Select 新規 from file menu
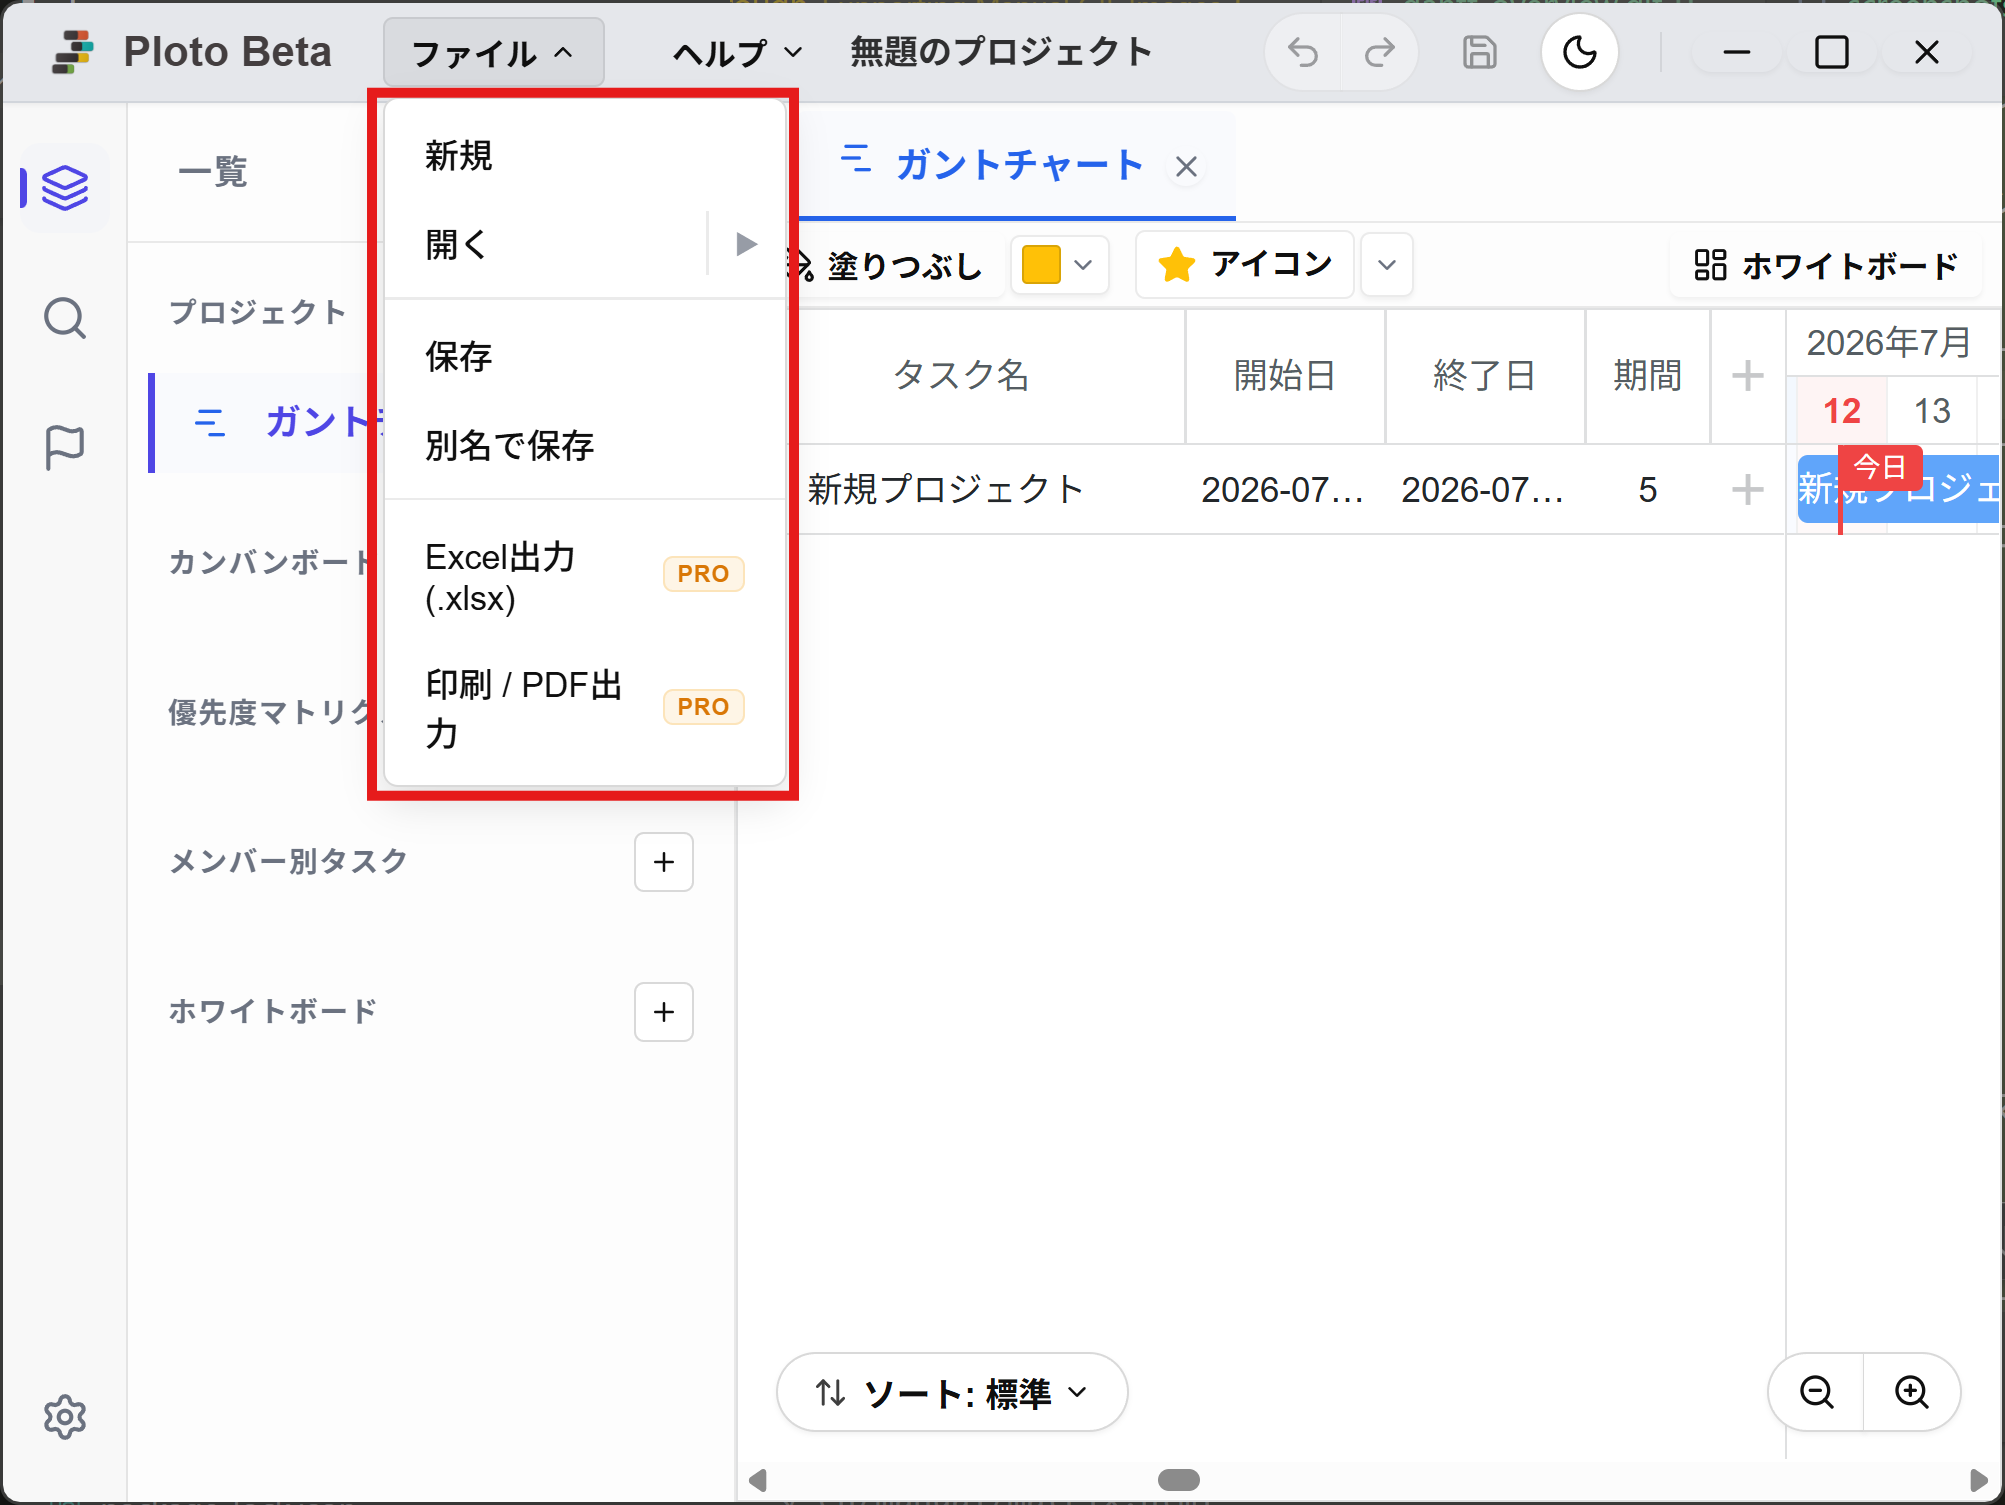This screenshot has width=2005, height=1505. (585, 156)
